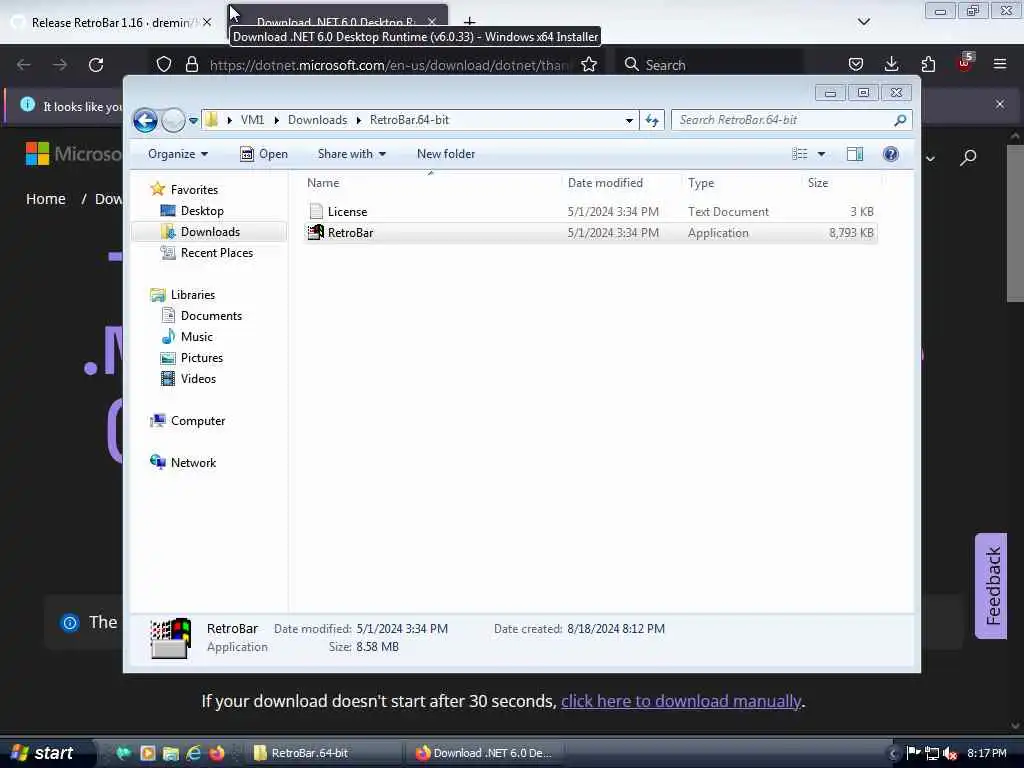Click the Firefox reload button
Viewport: 1024px width, 768px height.
pos(96,65)
